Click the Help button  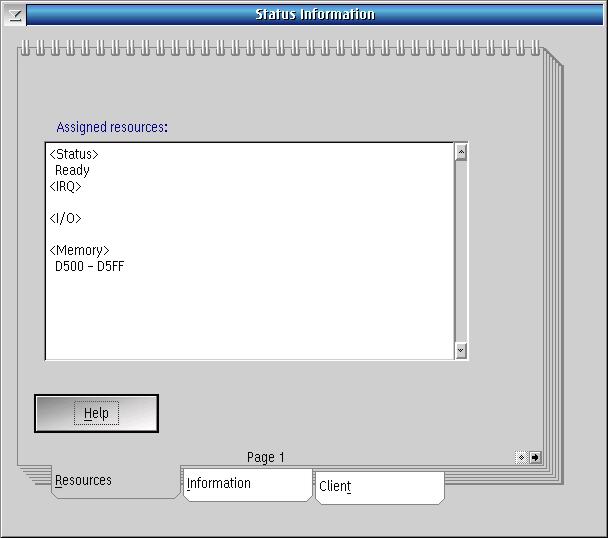click(x=97, y=413)
